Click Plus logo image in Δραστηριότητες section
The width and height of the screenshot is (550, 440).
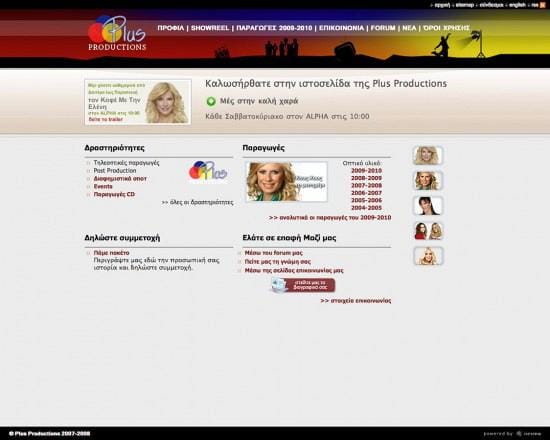coord(208,172)
